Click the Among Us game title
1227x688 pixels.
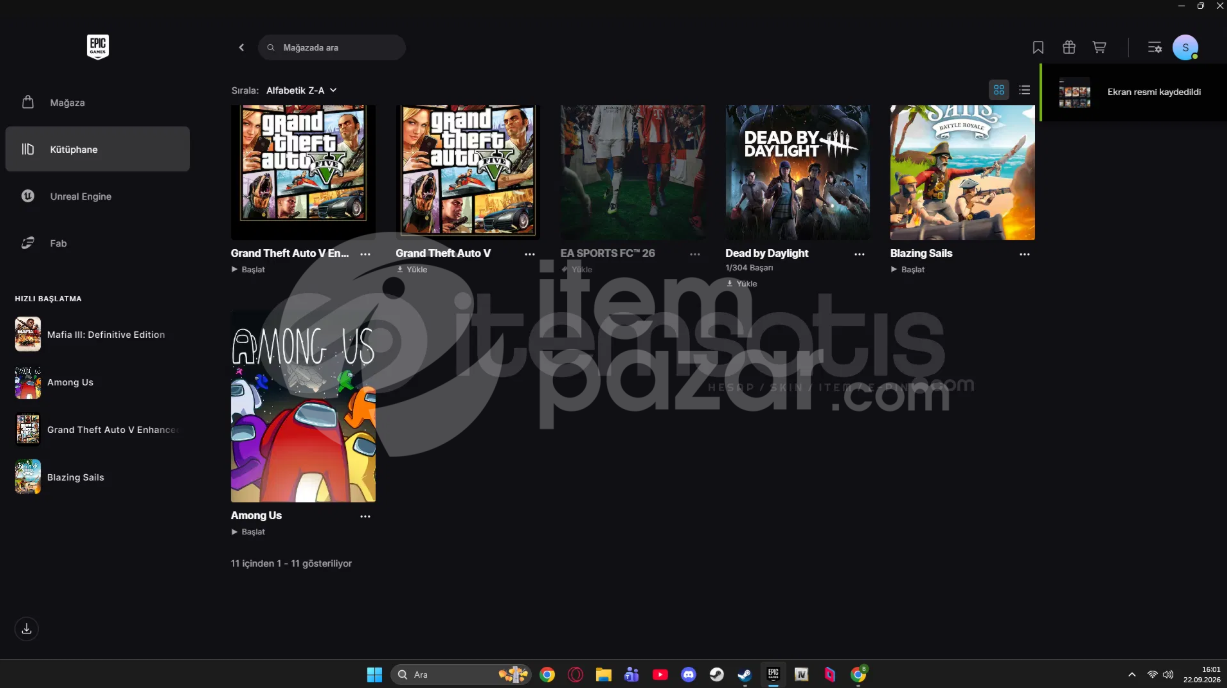click(256, 516)
